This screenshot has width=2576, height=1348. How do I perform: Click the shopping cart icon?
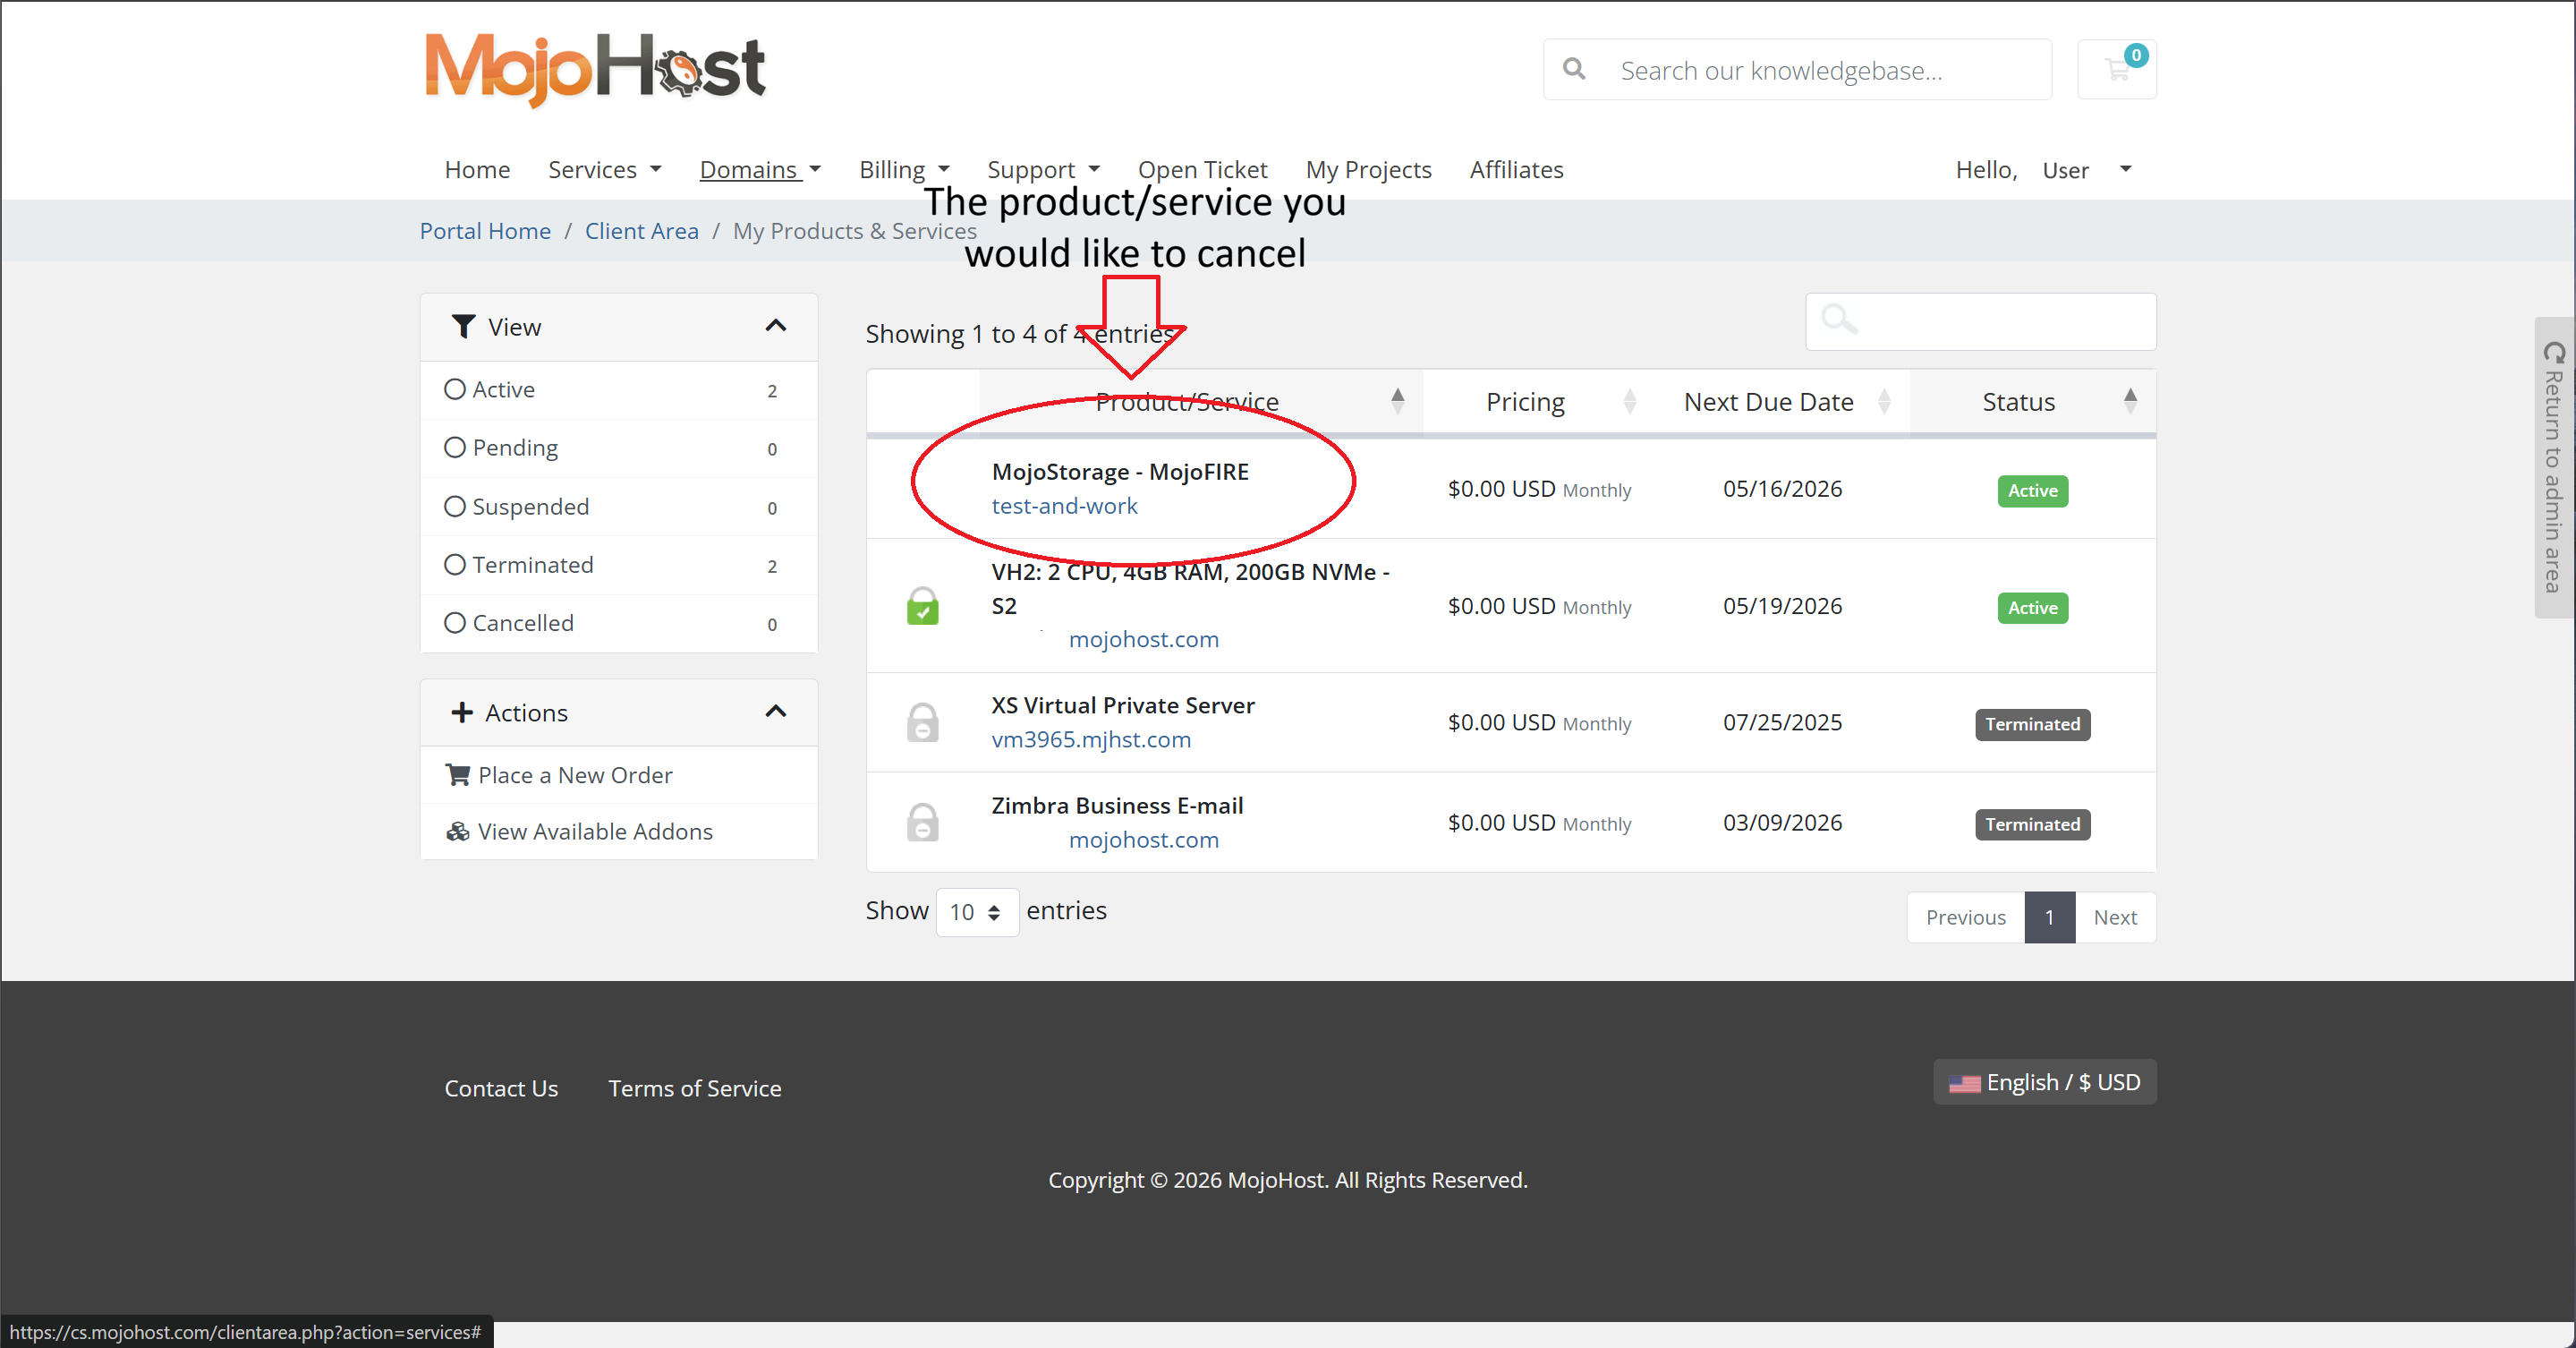point(2116,70)
